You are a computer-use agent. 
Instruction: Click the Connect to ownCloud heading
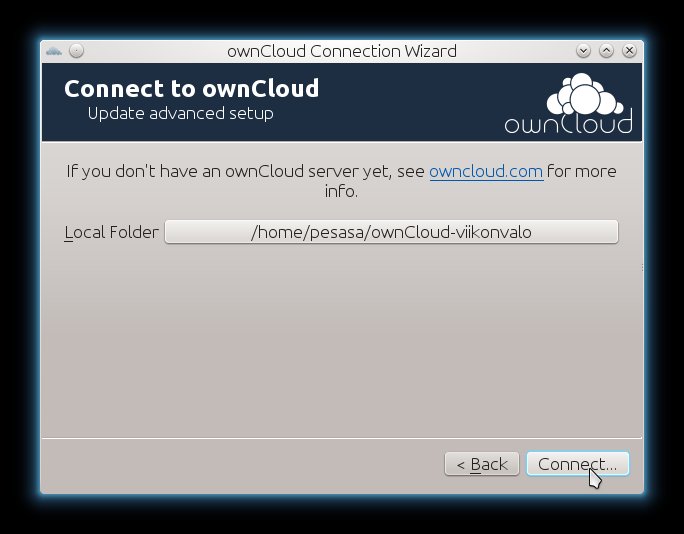tap(192, 89)
